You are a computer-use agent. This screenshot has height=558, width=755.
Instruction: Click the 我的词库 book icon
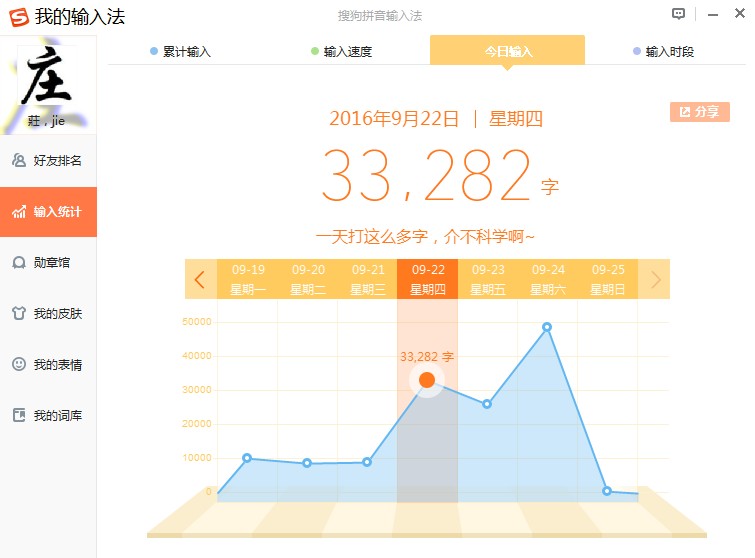[19, 415]
